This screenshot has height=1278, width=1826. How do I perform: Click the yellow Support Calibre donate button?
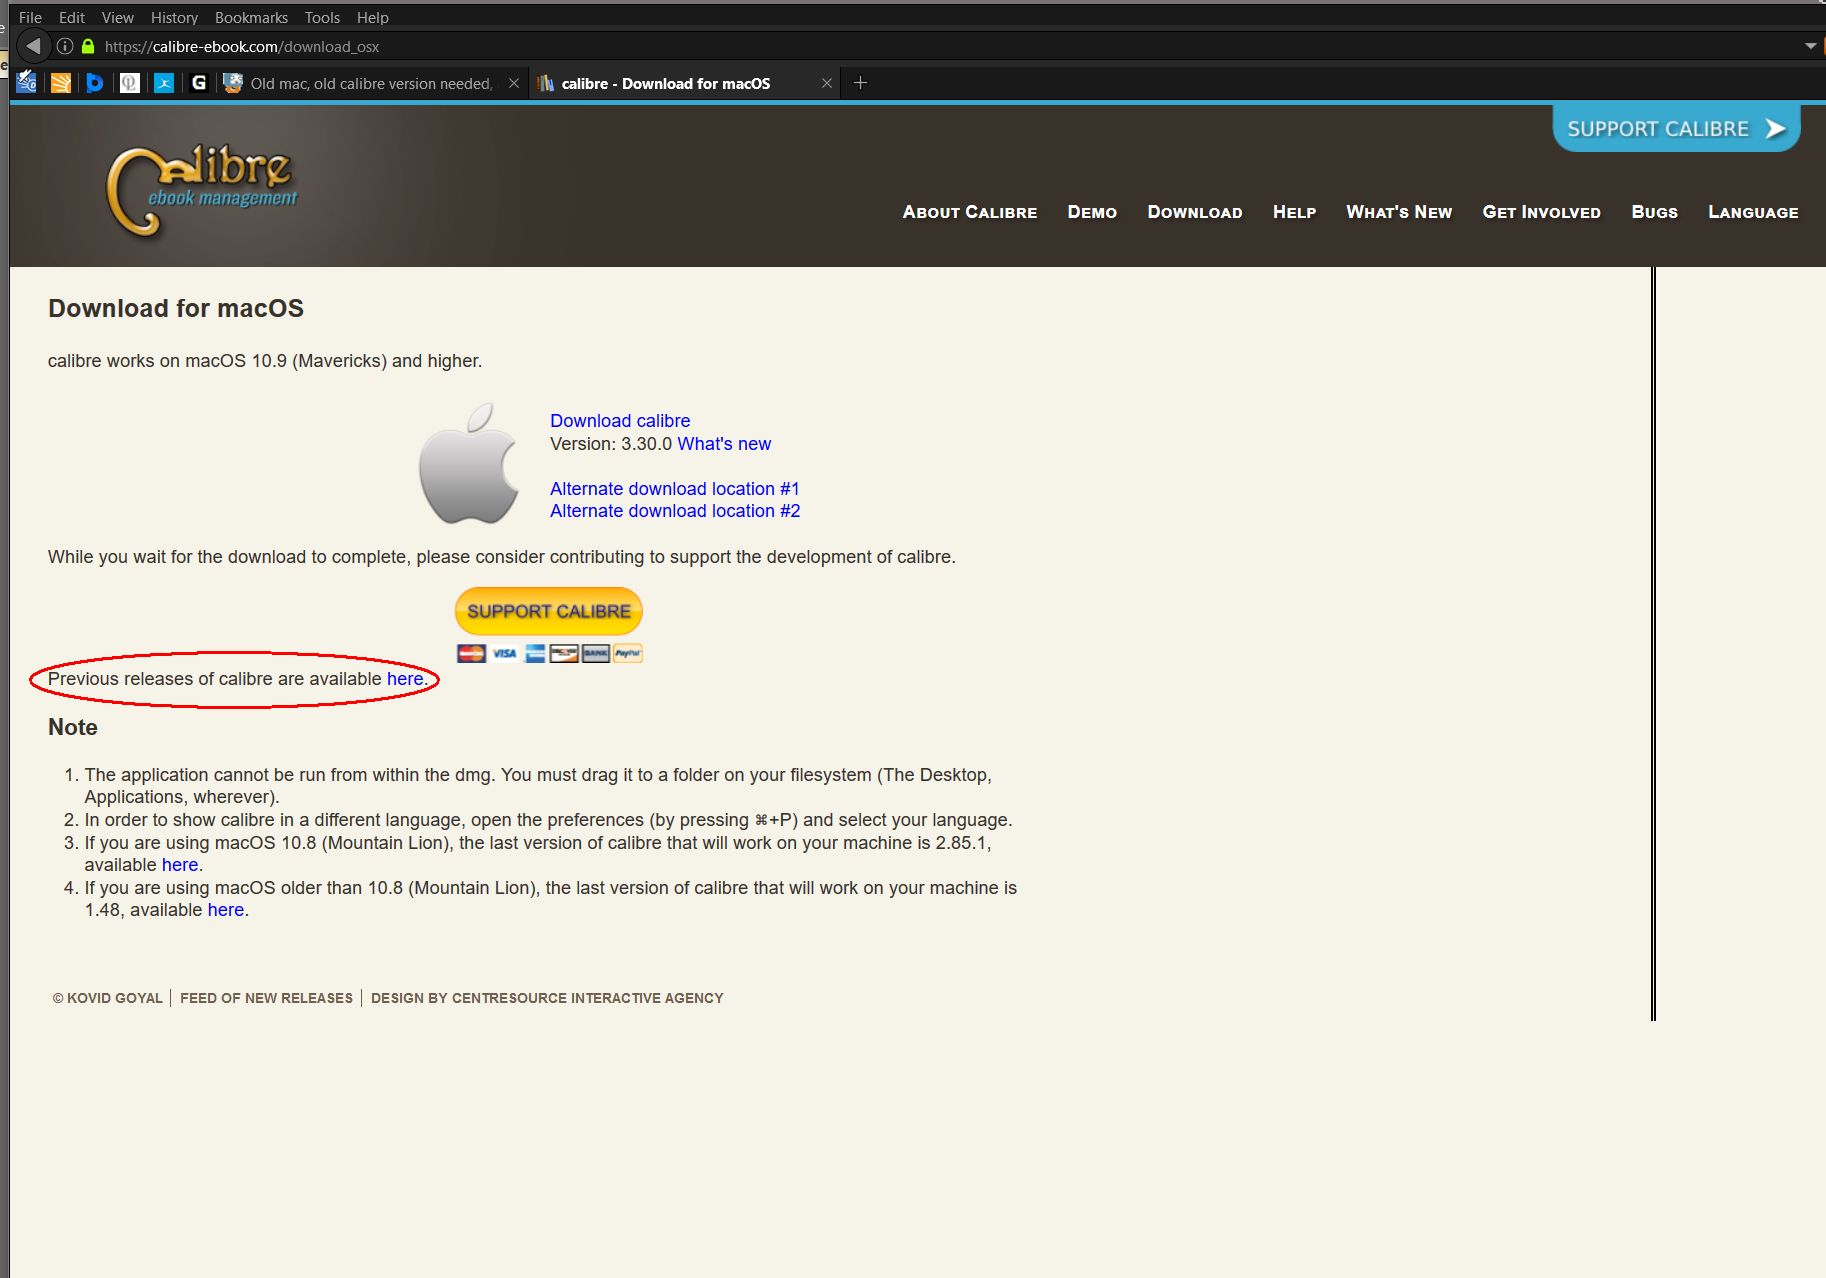click(x=549, y=611)
